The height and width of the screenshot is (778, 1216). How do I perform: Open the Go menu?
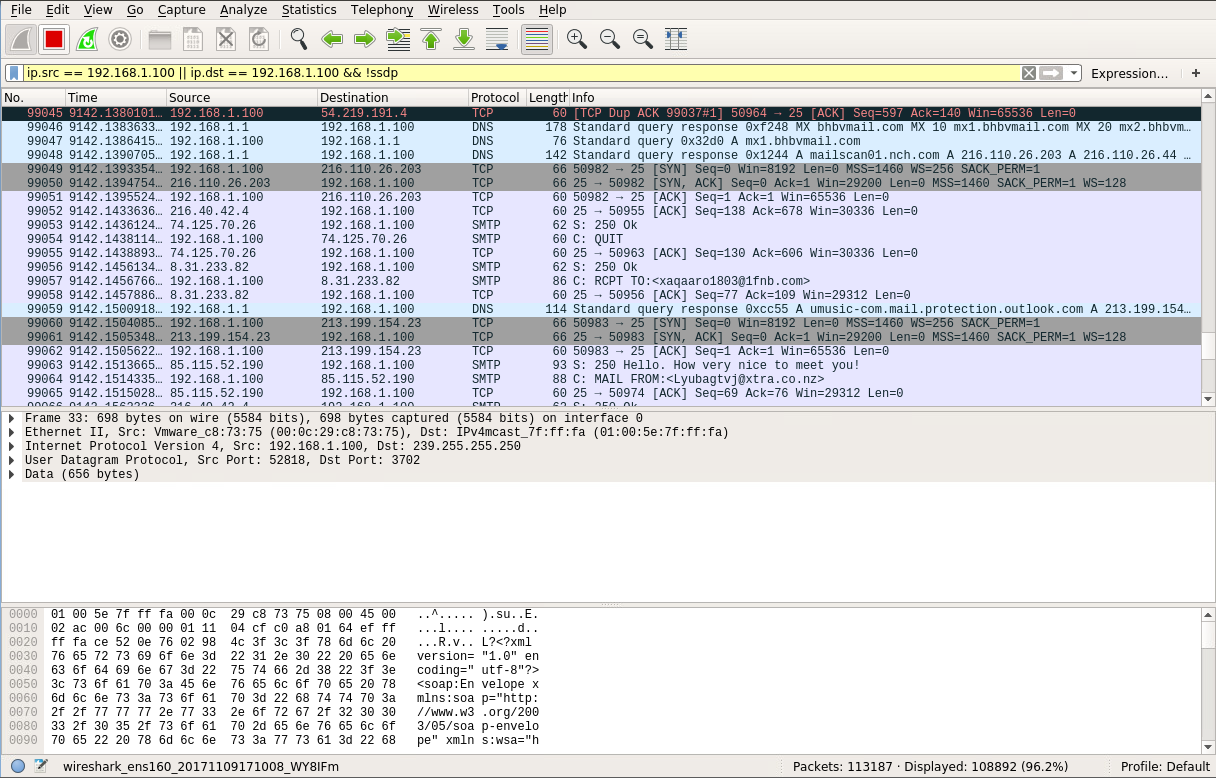pos(135,10)
